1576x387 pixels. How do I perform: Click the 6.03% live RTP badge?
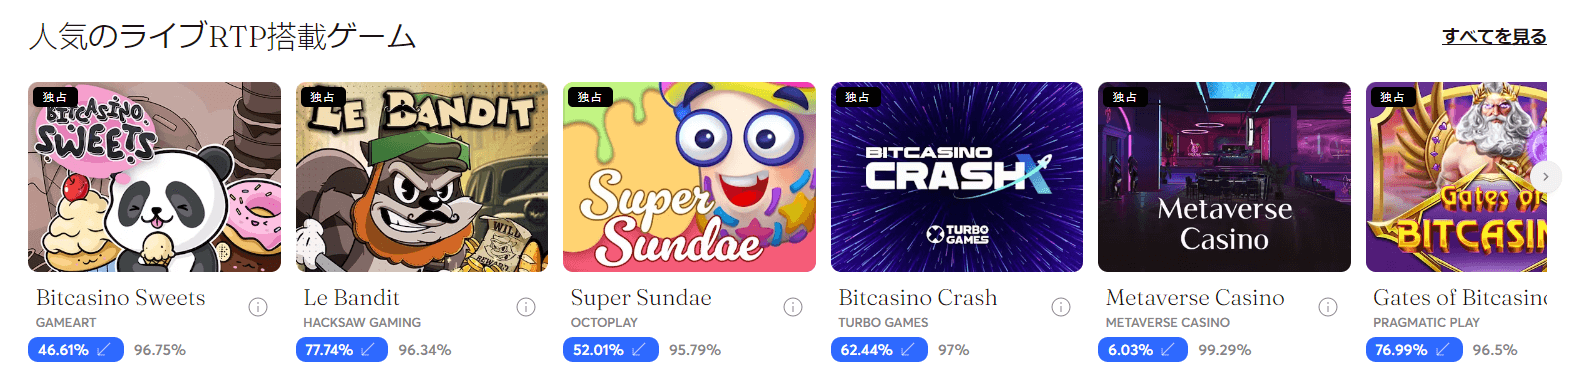[x=1143, y=350]
